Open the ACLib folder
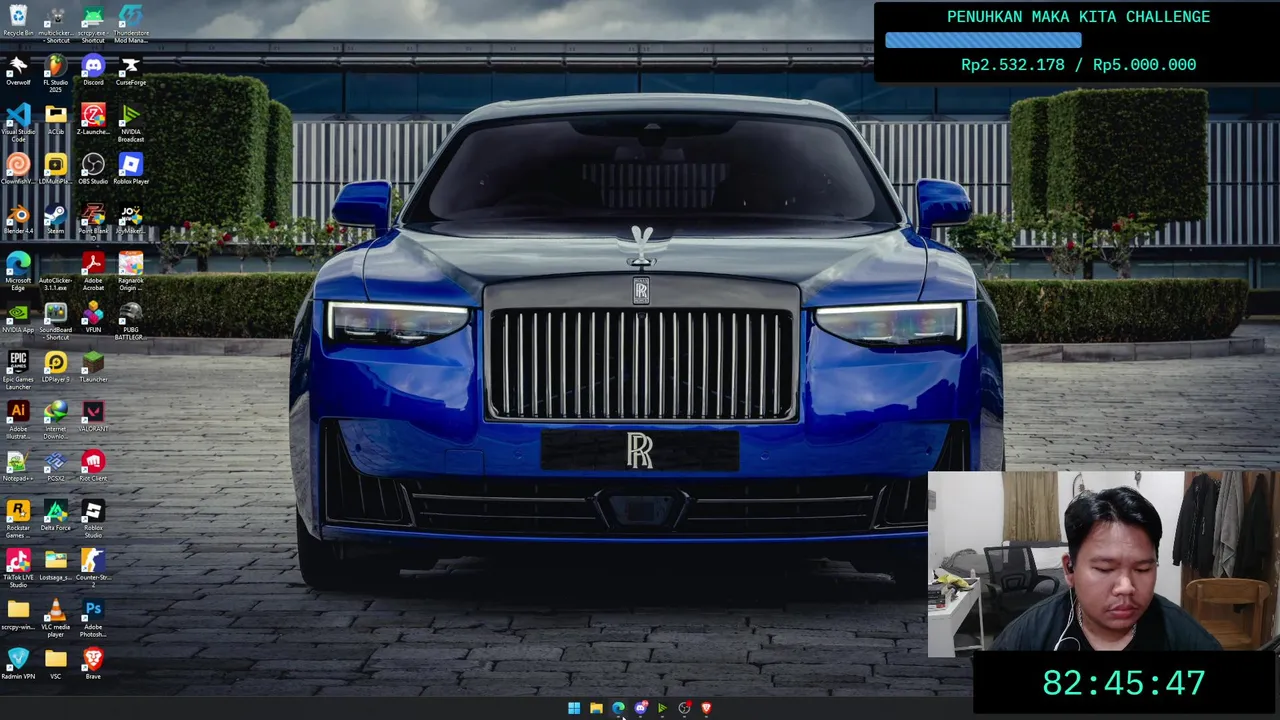 [x=55, y=120]
